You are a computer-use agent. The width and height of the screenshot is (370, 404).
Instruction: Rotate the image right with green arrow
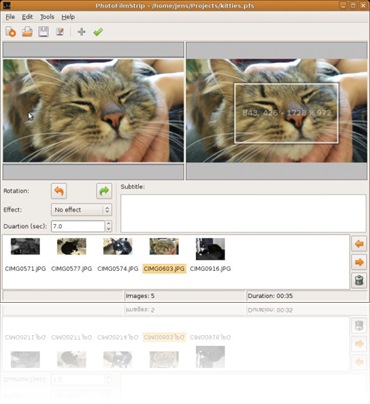pos(104,191)
